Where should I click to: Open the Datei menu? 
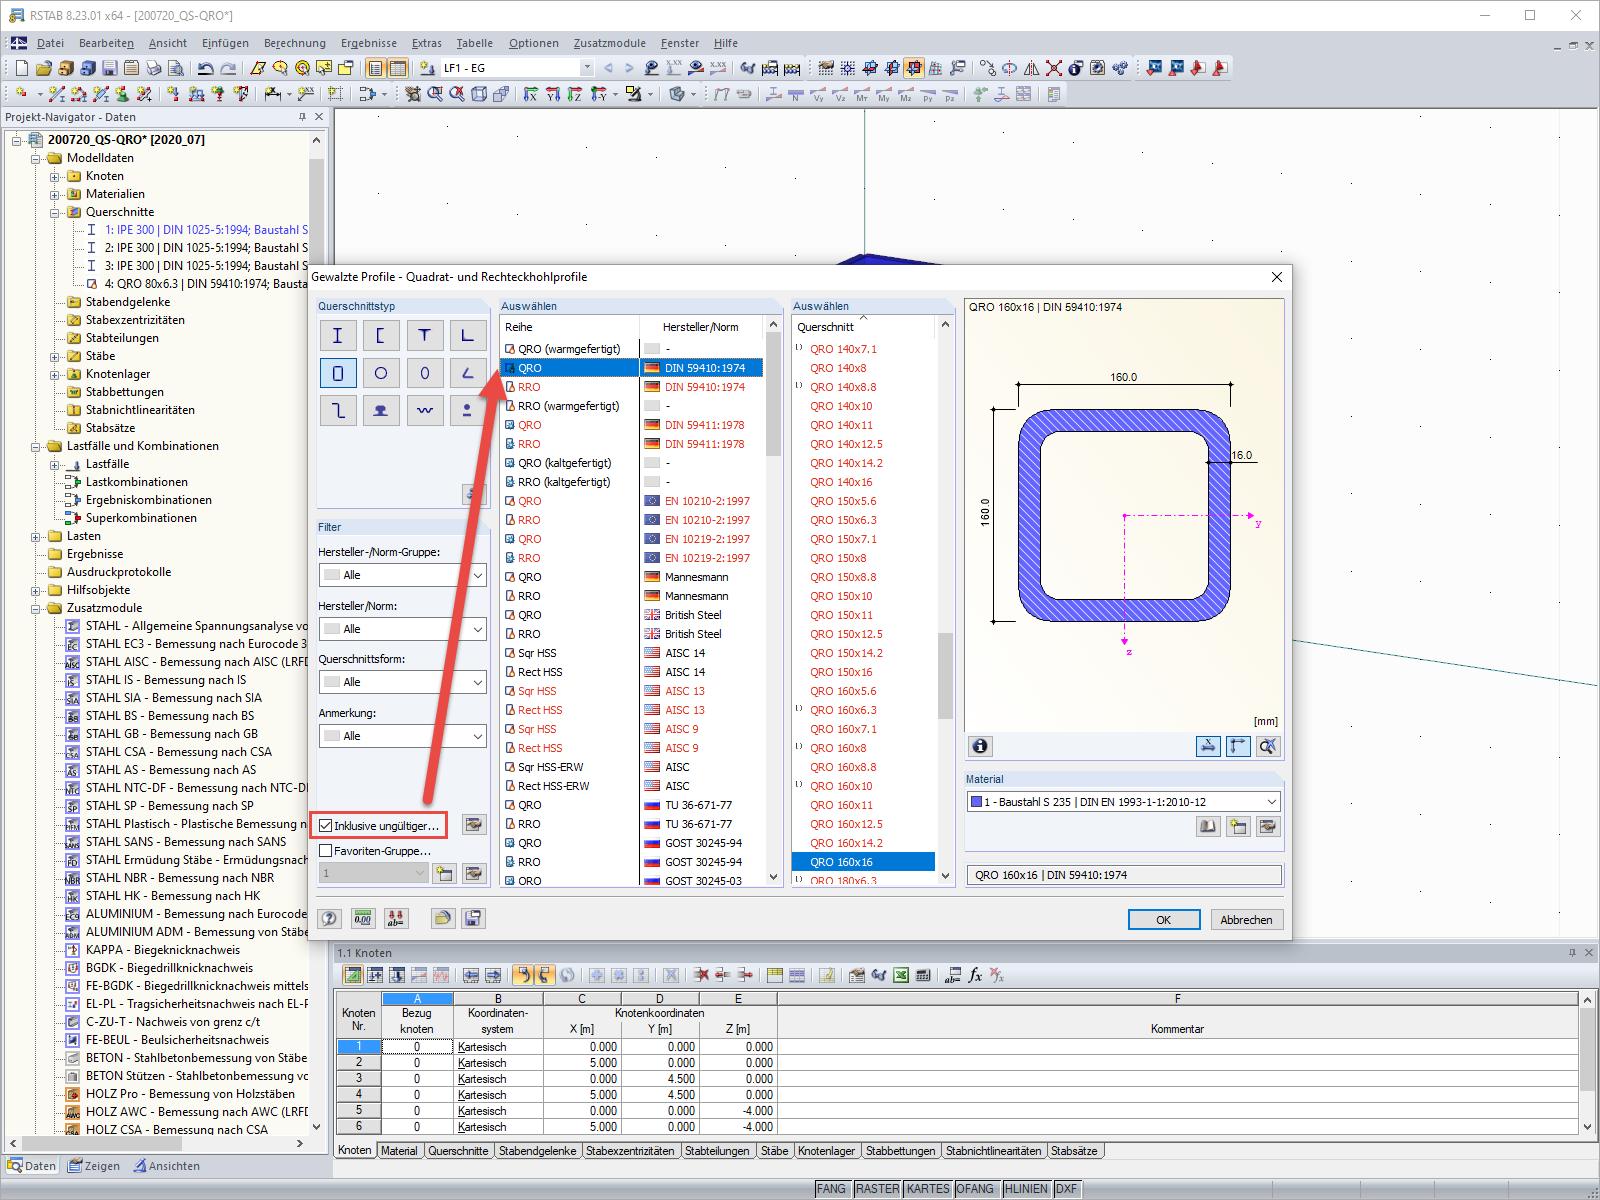point(50,43)
